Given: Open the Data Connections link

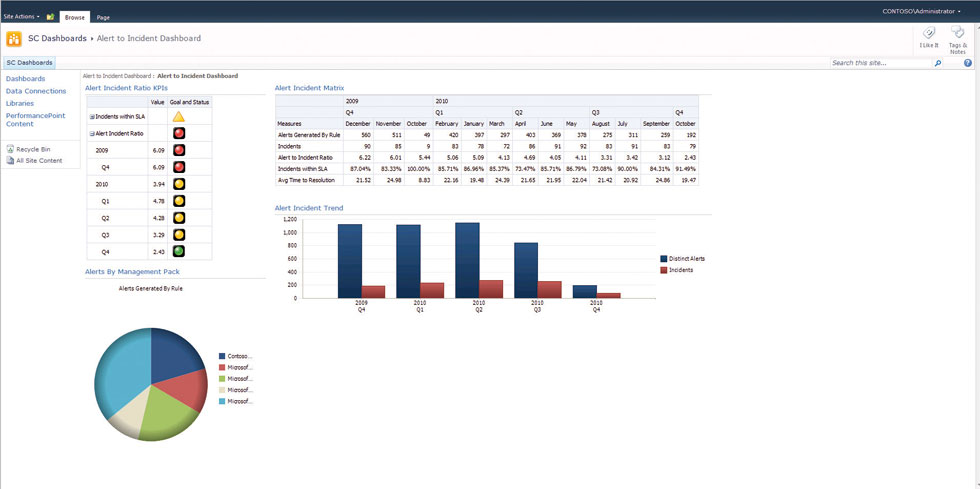Looking at the screenshot, I should point(36,91).
